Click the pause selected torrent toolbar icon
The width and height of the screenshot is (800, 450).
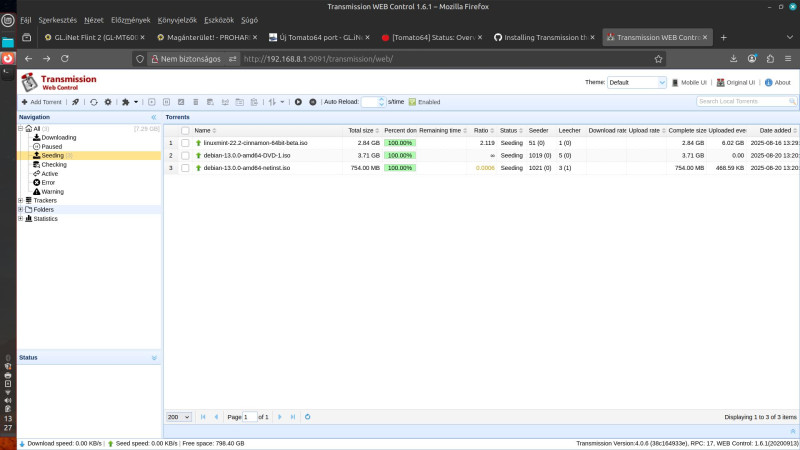click(x=166, y=102)
